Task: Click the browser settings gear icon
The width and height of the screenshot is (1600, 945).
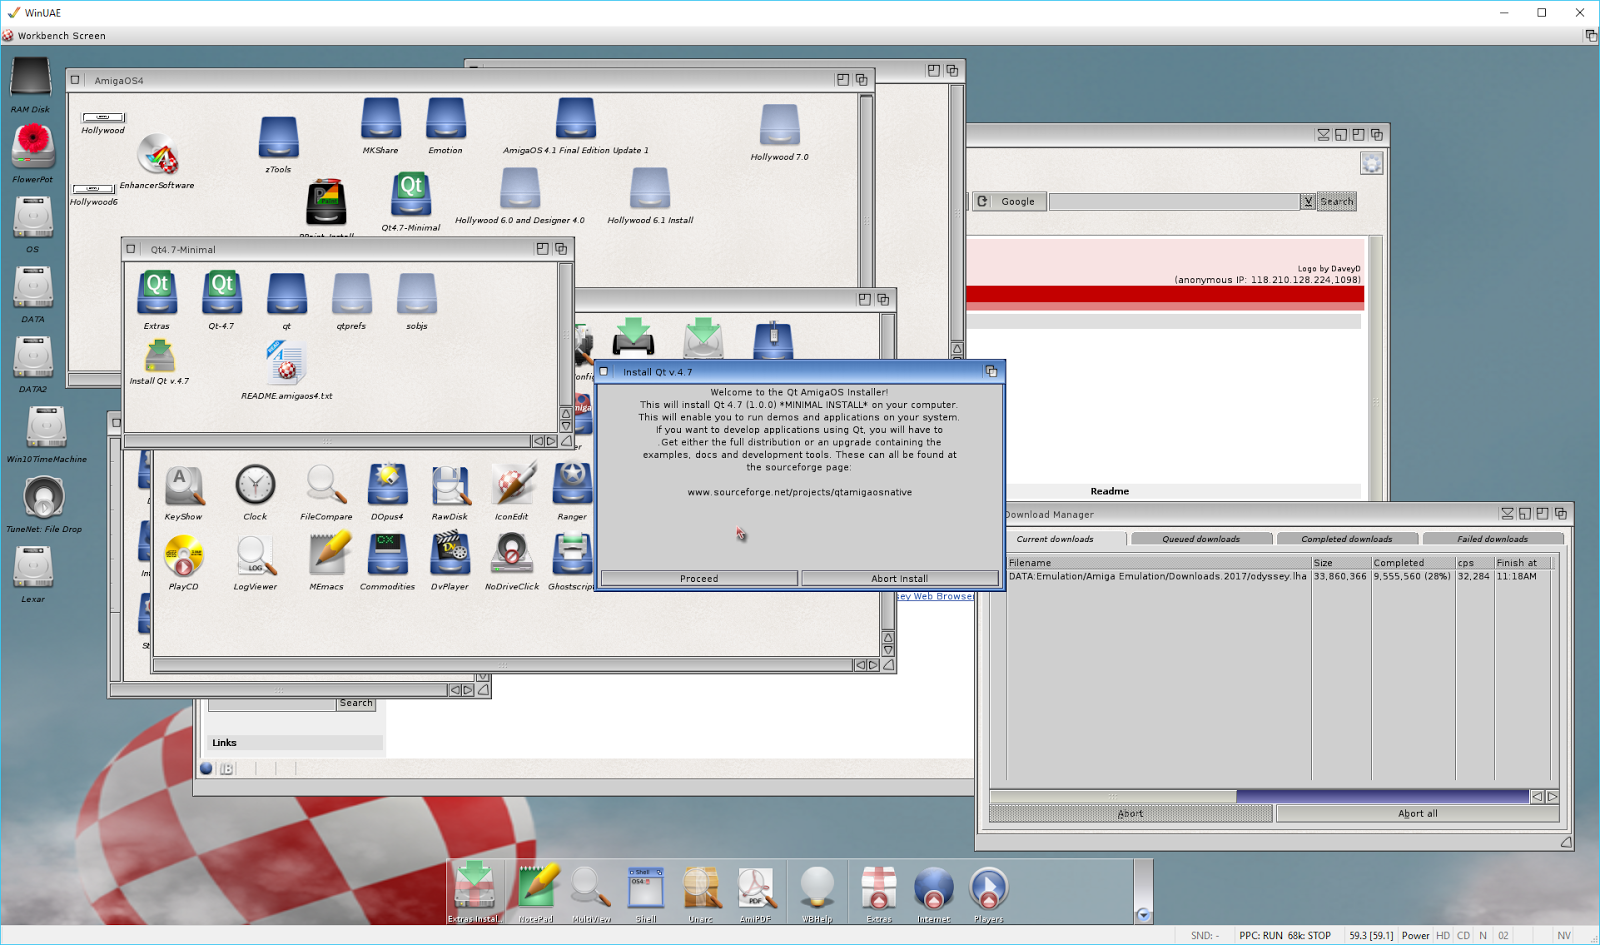Action: coord(1371,164)
